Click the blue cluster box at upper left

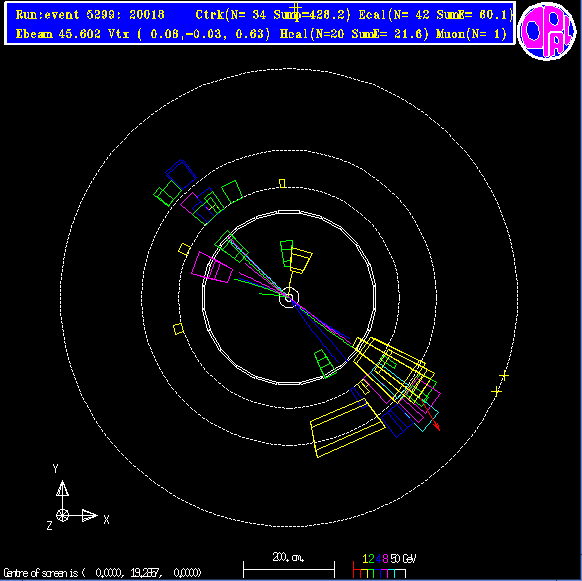pos(181,174)
